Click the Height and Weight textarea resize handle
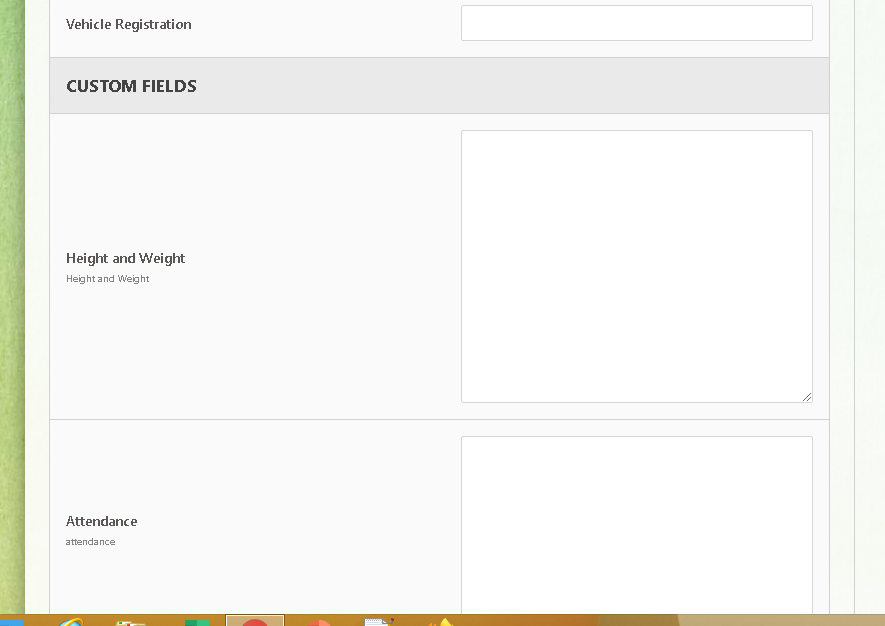 tap(807, 397)
